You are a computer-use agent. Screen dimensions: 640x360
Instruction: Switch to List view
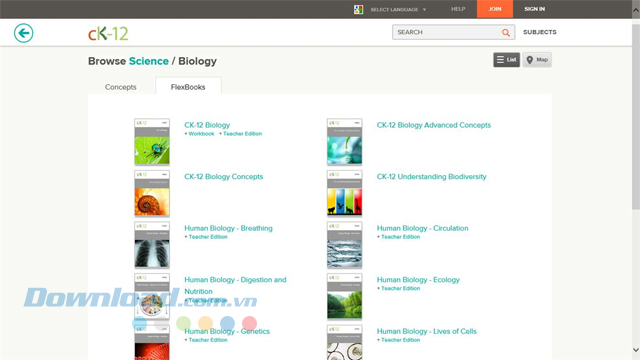(x=507, y=60)
